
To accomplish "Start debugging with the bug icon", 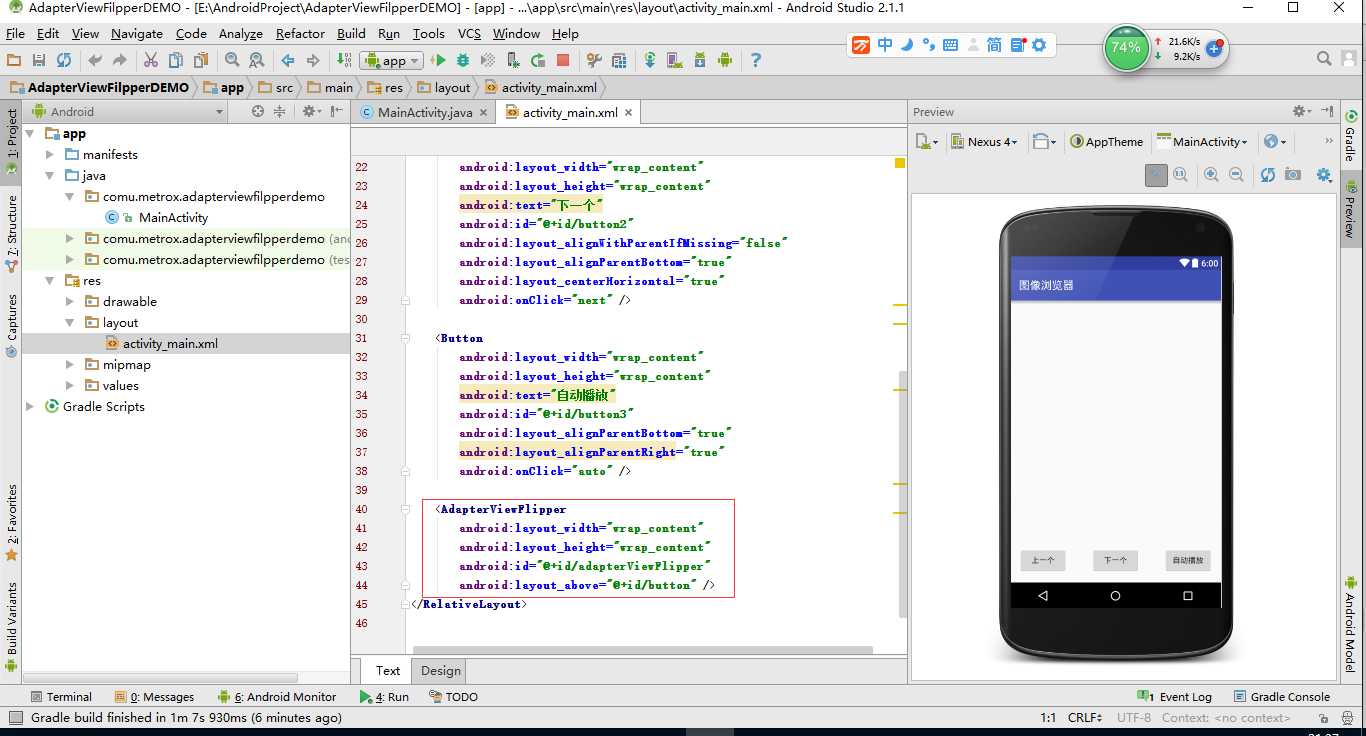I will coord(463,61).
